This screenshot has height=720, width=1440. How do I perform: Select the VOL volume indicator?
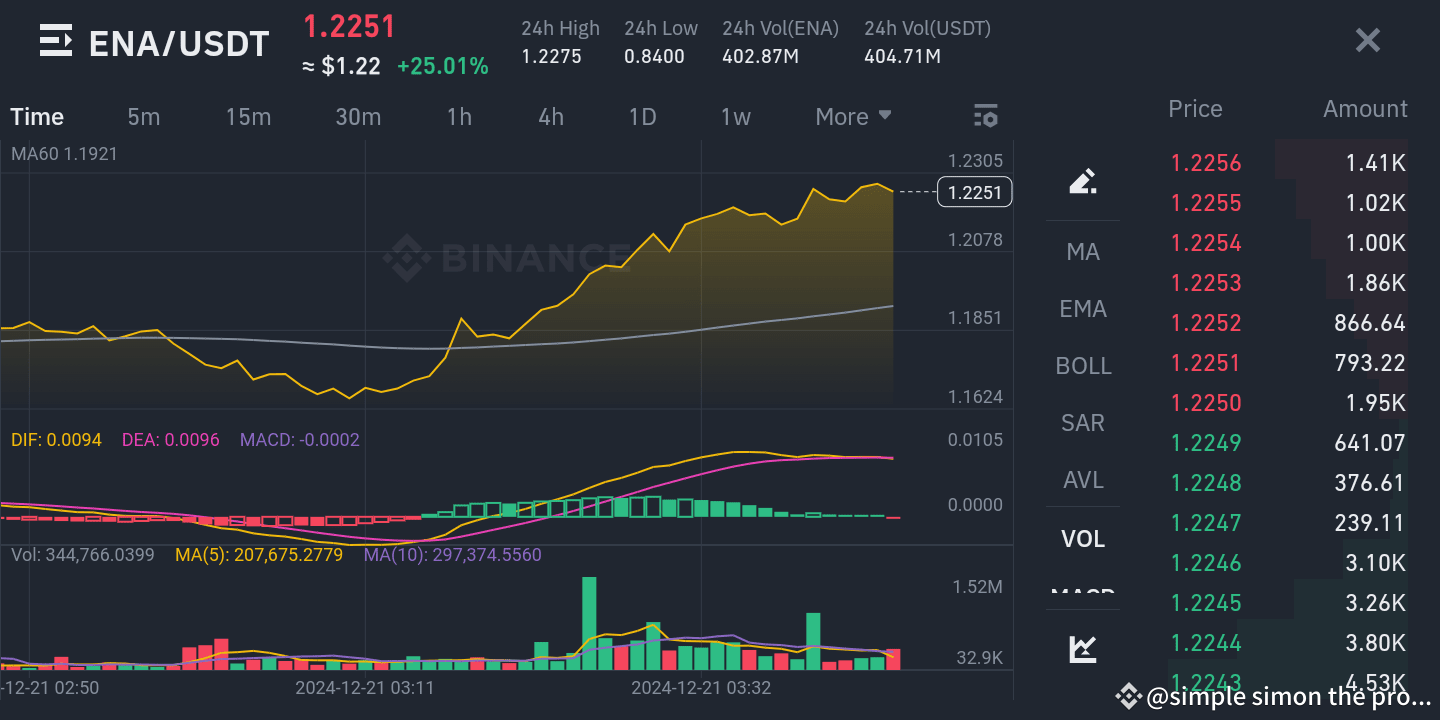1083,538
